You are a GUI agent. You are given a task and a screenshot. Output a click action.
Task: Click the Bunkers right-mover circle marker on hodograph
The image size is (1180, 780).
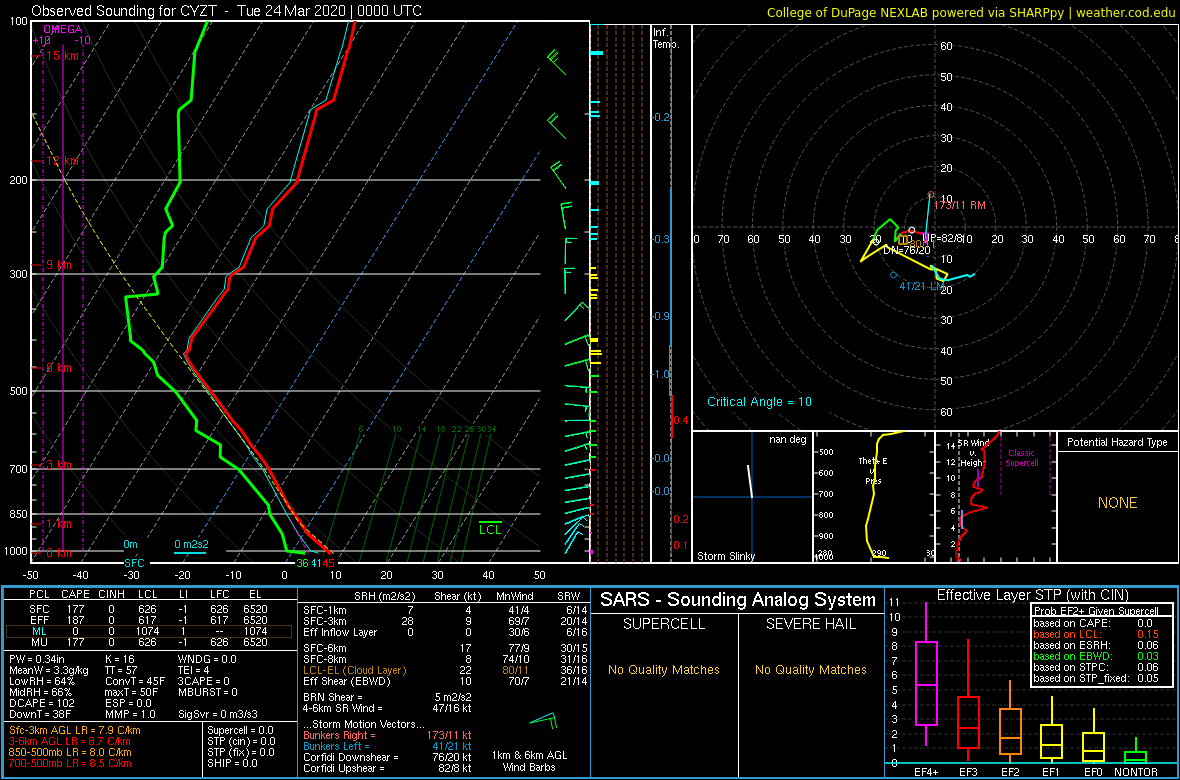[x=931, y=195]
